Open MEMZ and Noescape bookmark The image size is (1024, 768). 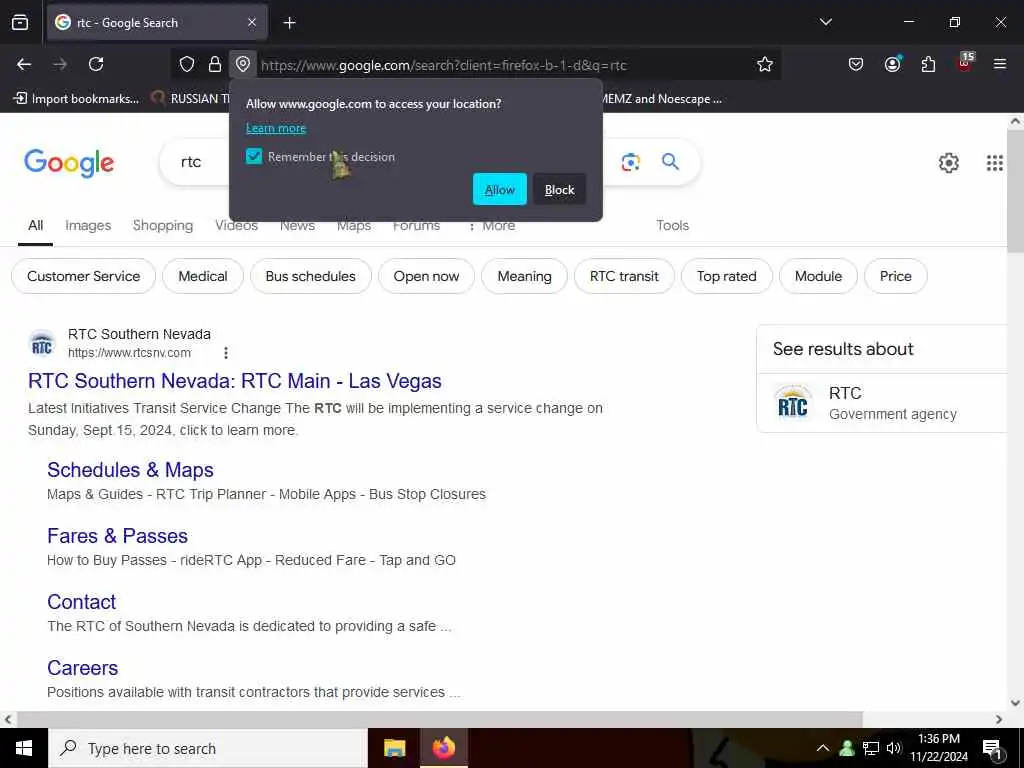point(662,99)
